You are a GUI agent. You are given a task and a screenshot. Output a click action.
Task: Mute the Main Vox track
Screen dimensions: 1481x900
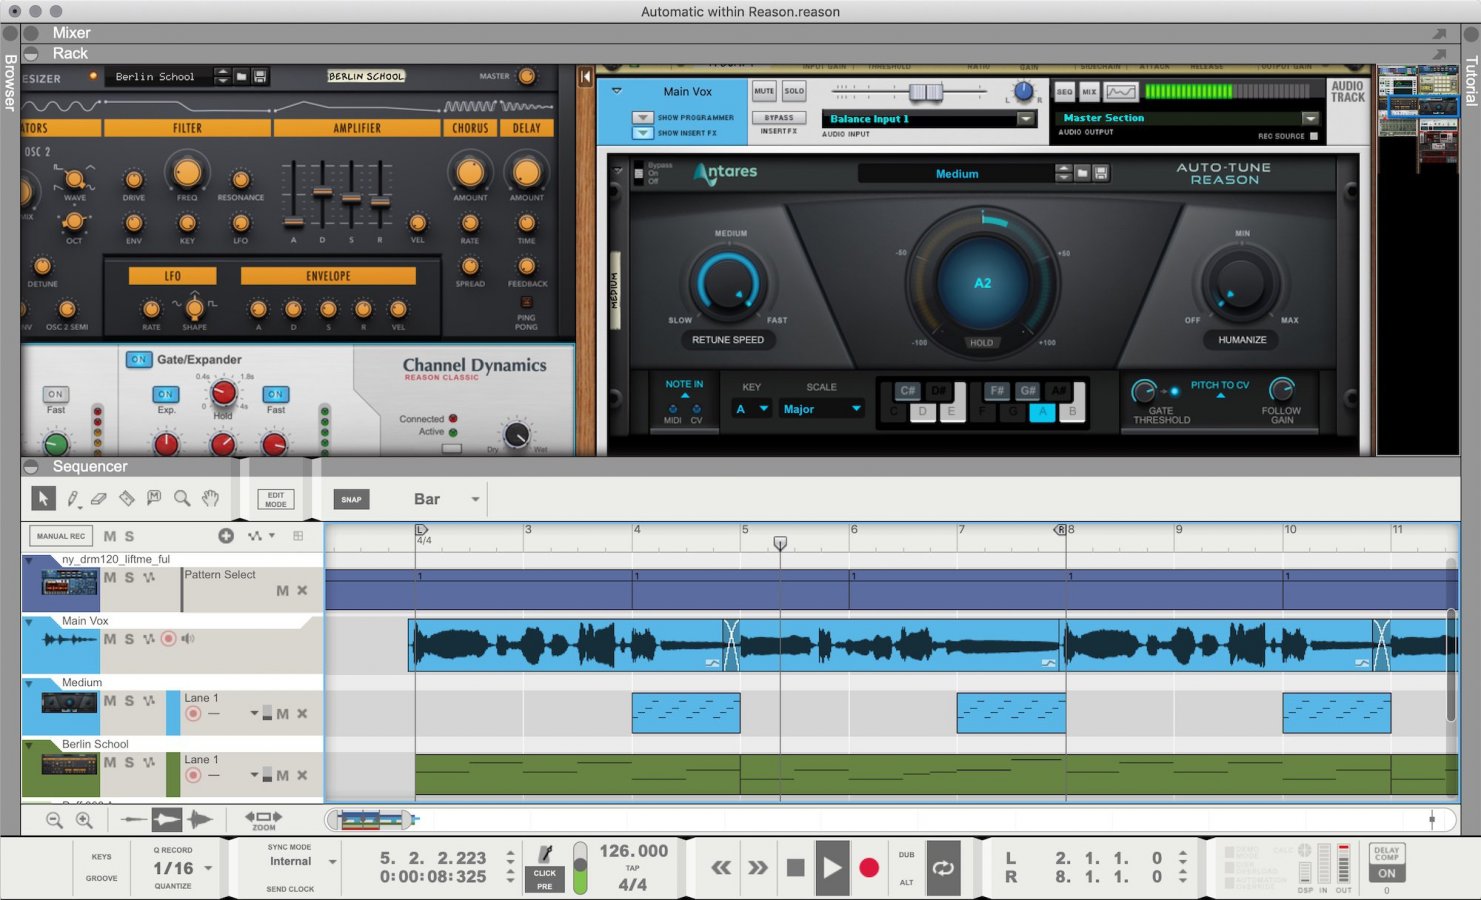pyautogui.click(x=110, y=638)
